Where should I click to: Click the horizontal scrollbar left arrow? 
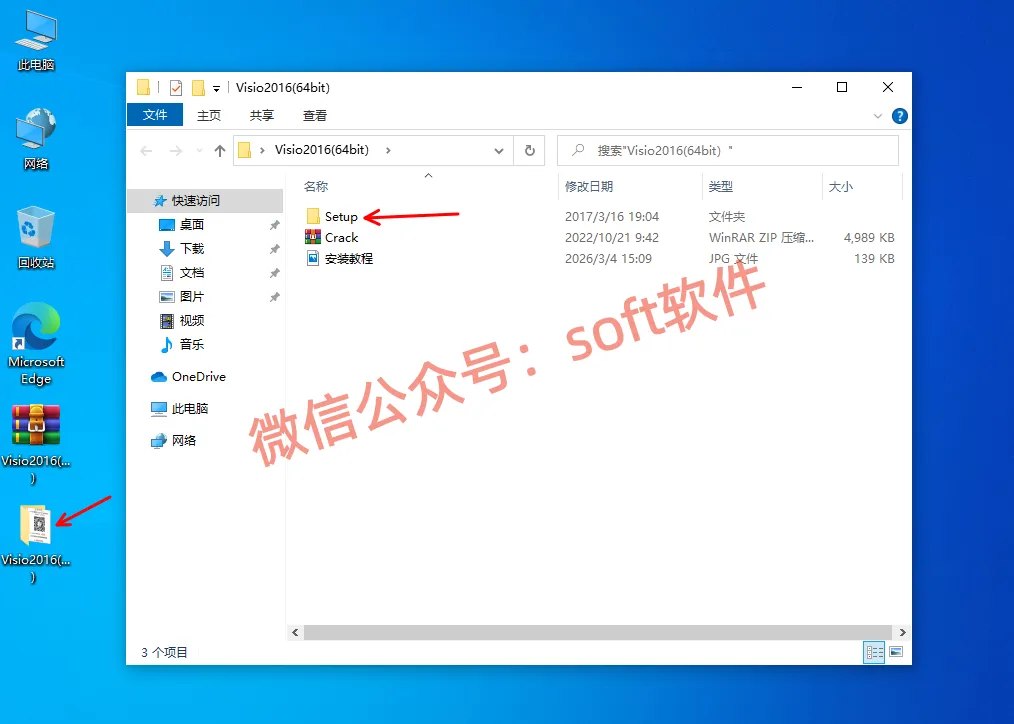pyautogui.click(x=295, y=632)
